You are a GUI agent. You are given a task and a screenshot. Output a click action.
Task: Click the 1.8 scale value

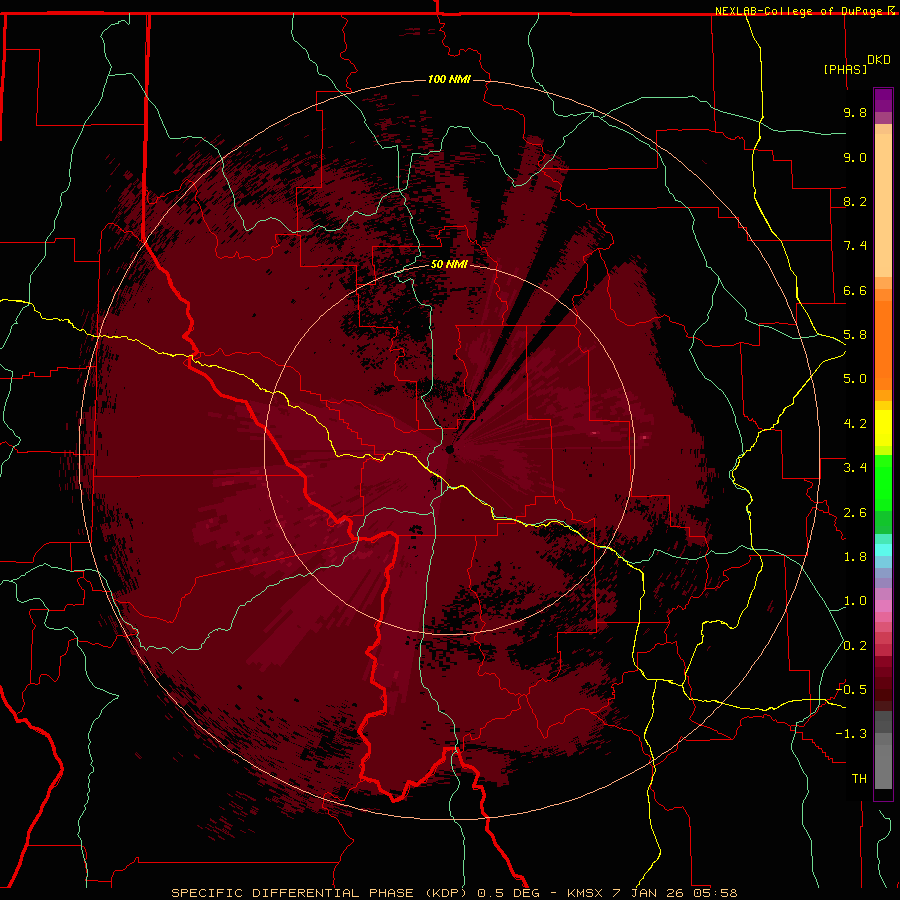855,557
